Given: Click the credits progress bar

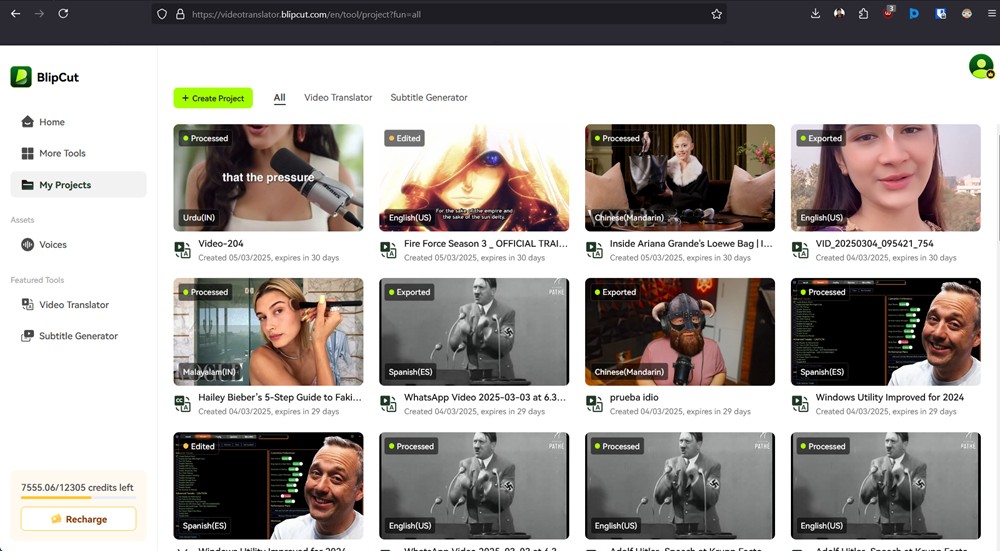Looking at the screenshot, I should (x=78, y=497).
